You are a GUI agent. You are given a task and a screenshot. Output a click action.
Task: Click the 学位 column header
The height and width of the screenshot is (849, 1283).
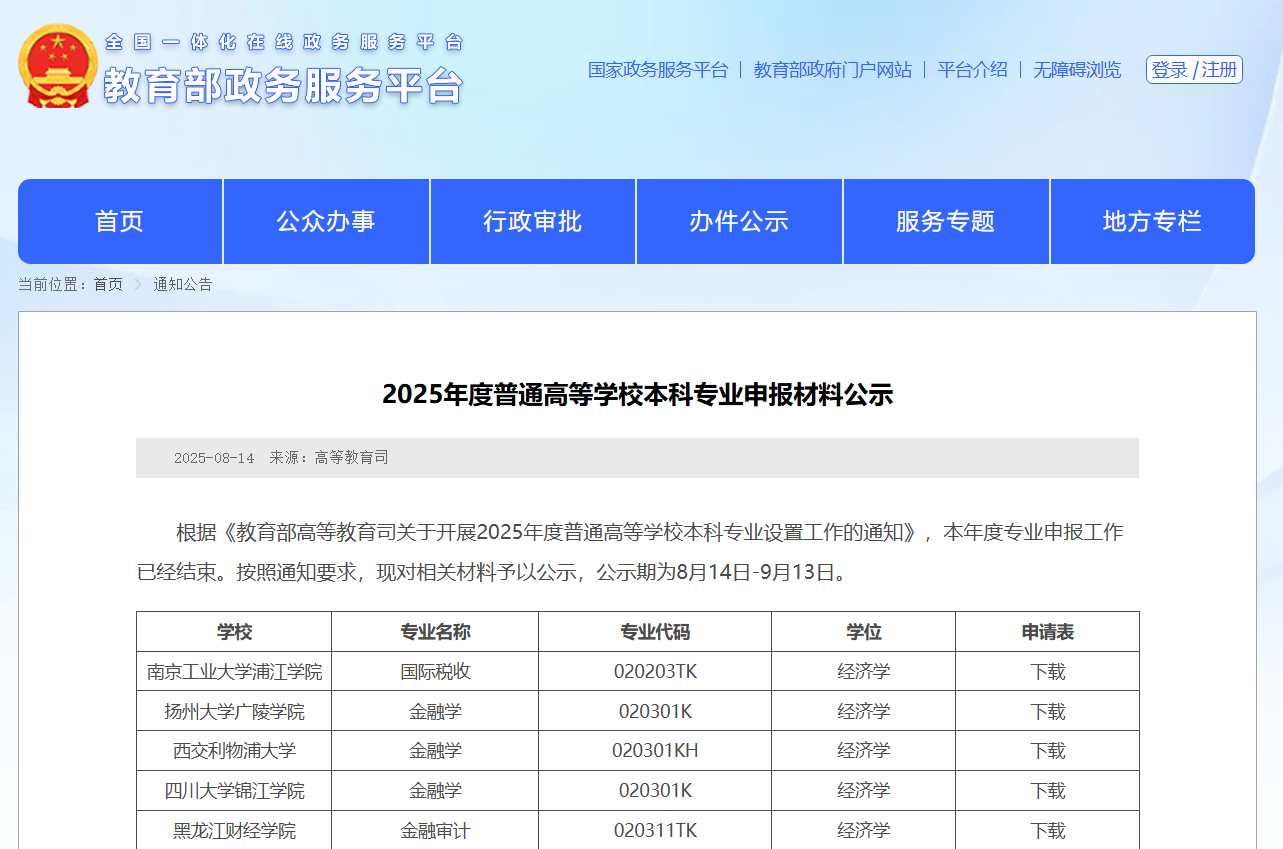pos(864,632)
